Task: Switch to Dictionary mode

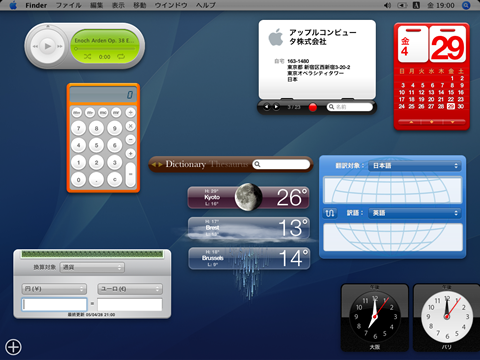Action: coord(186,164)
